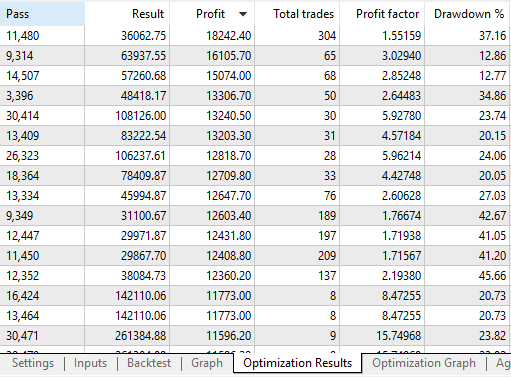Click the Profit column sort arrow

243,14
